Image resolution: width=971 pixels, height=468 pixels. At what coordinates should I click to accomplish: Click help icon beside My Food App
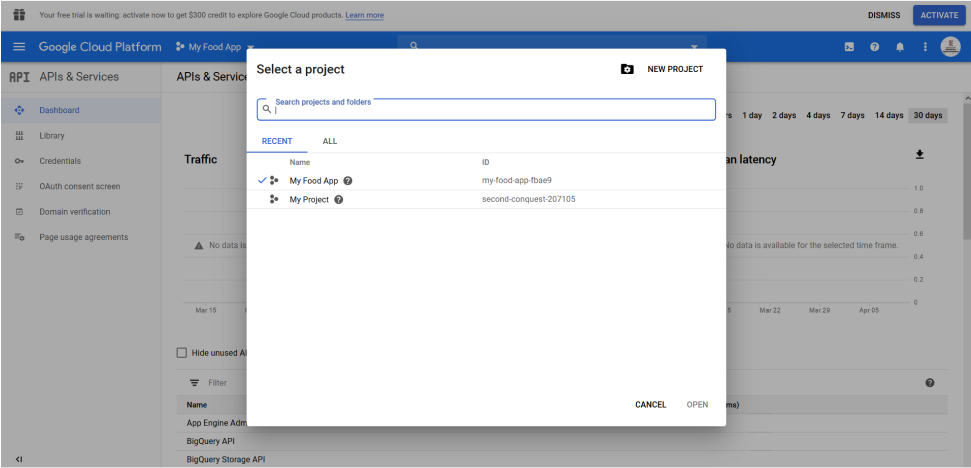pyautogui.click(x=348, y=181)
